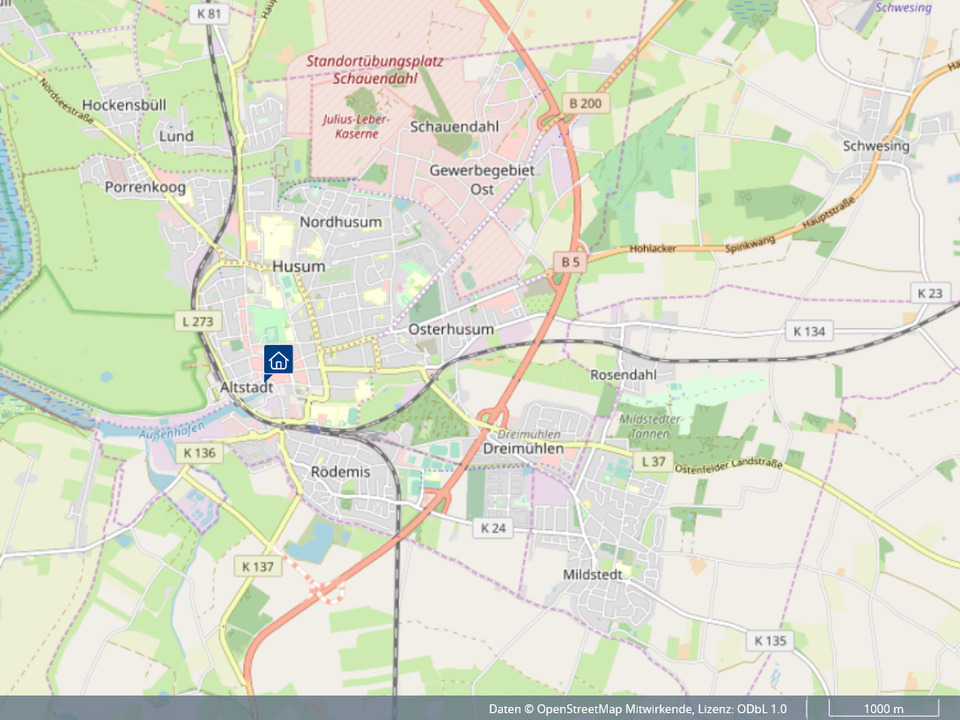The height and width of the screenshot is (720, 960).
Task: Click the 1000 m scale bar
Action: (x=883, y=708)
